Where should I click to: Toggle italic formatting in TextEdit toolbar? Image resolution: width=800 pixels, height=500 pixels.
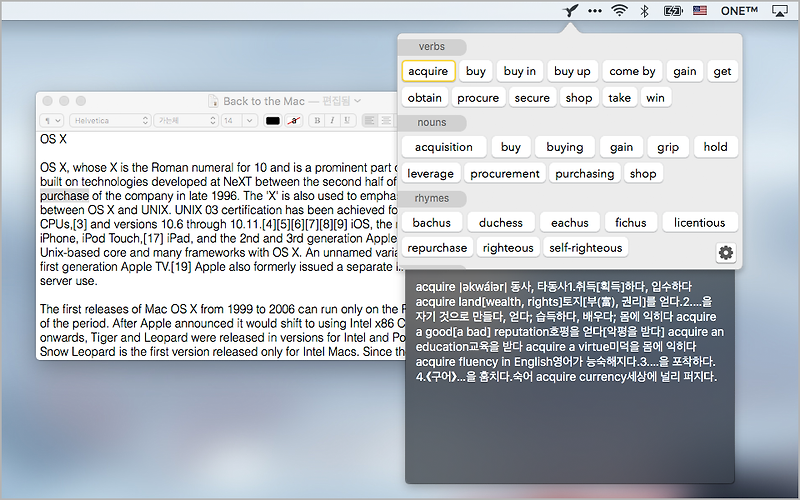(332, 120)
